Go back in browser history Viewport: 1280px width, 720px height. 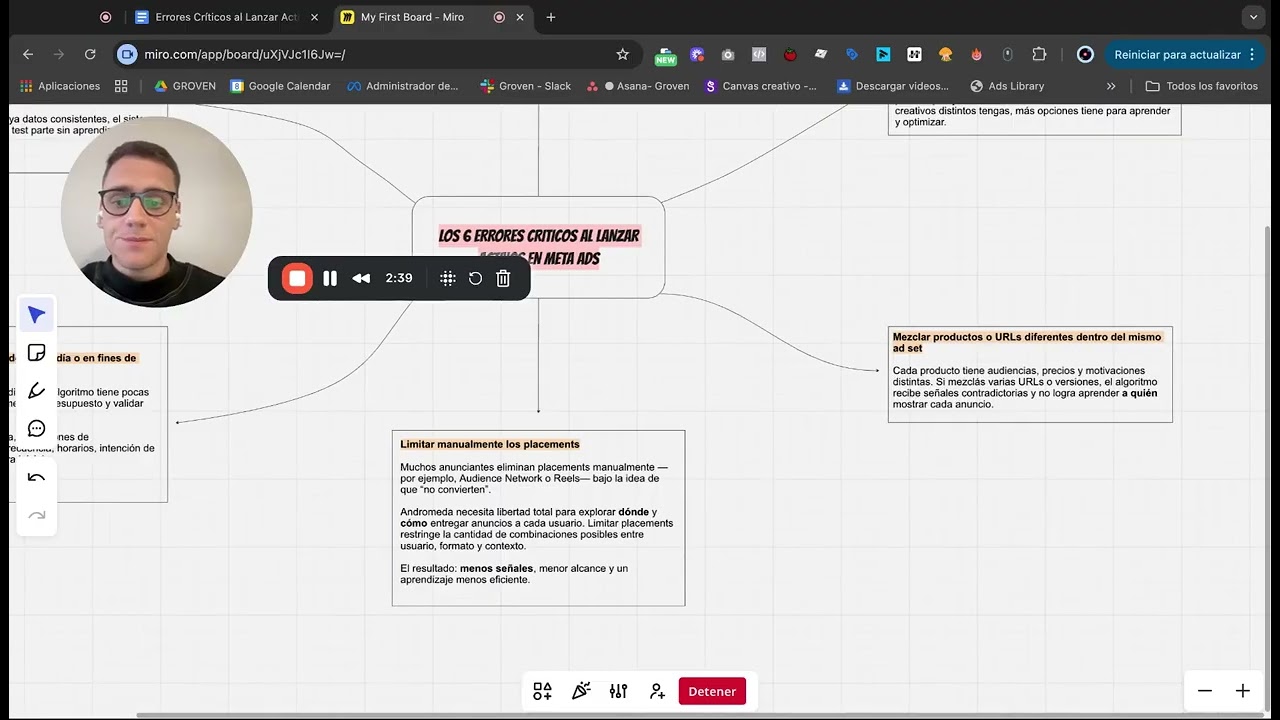(28, 54)
